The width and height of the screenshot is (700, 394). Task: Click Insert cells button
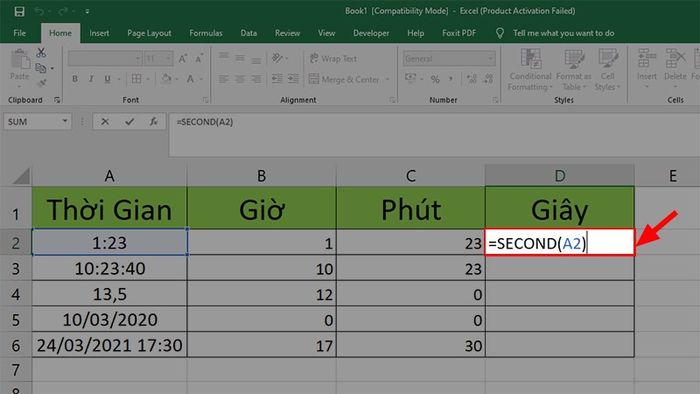pos(646,69)
